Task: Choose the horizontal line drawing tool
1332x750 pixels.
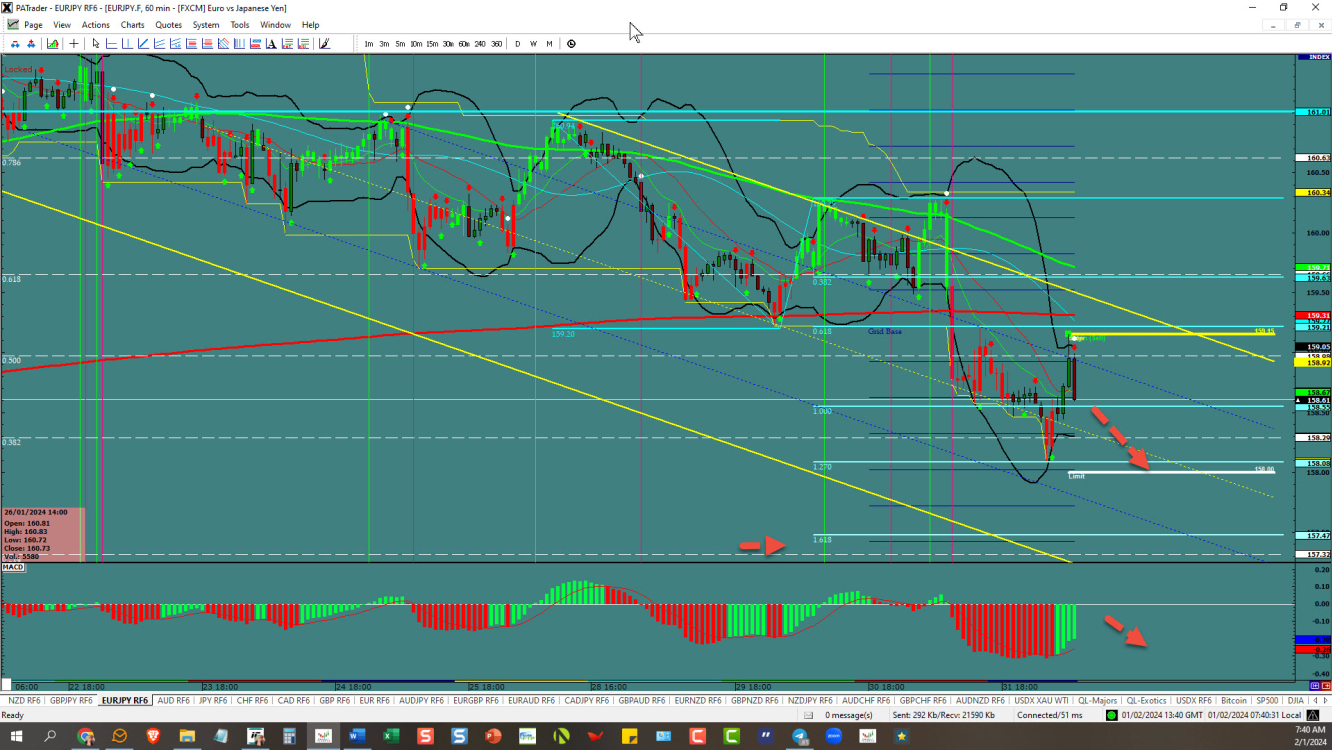Action: (111, 44)
